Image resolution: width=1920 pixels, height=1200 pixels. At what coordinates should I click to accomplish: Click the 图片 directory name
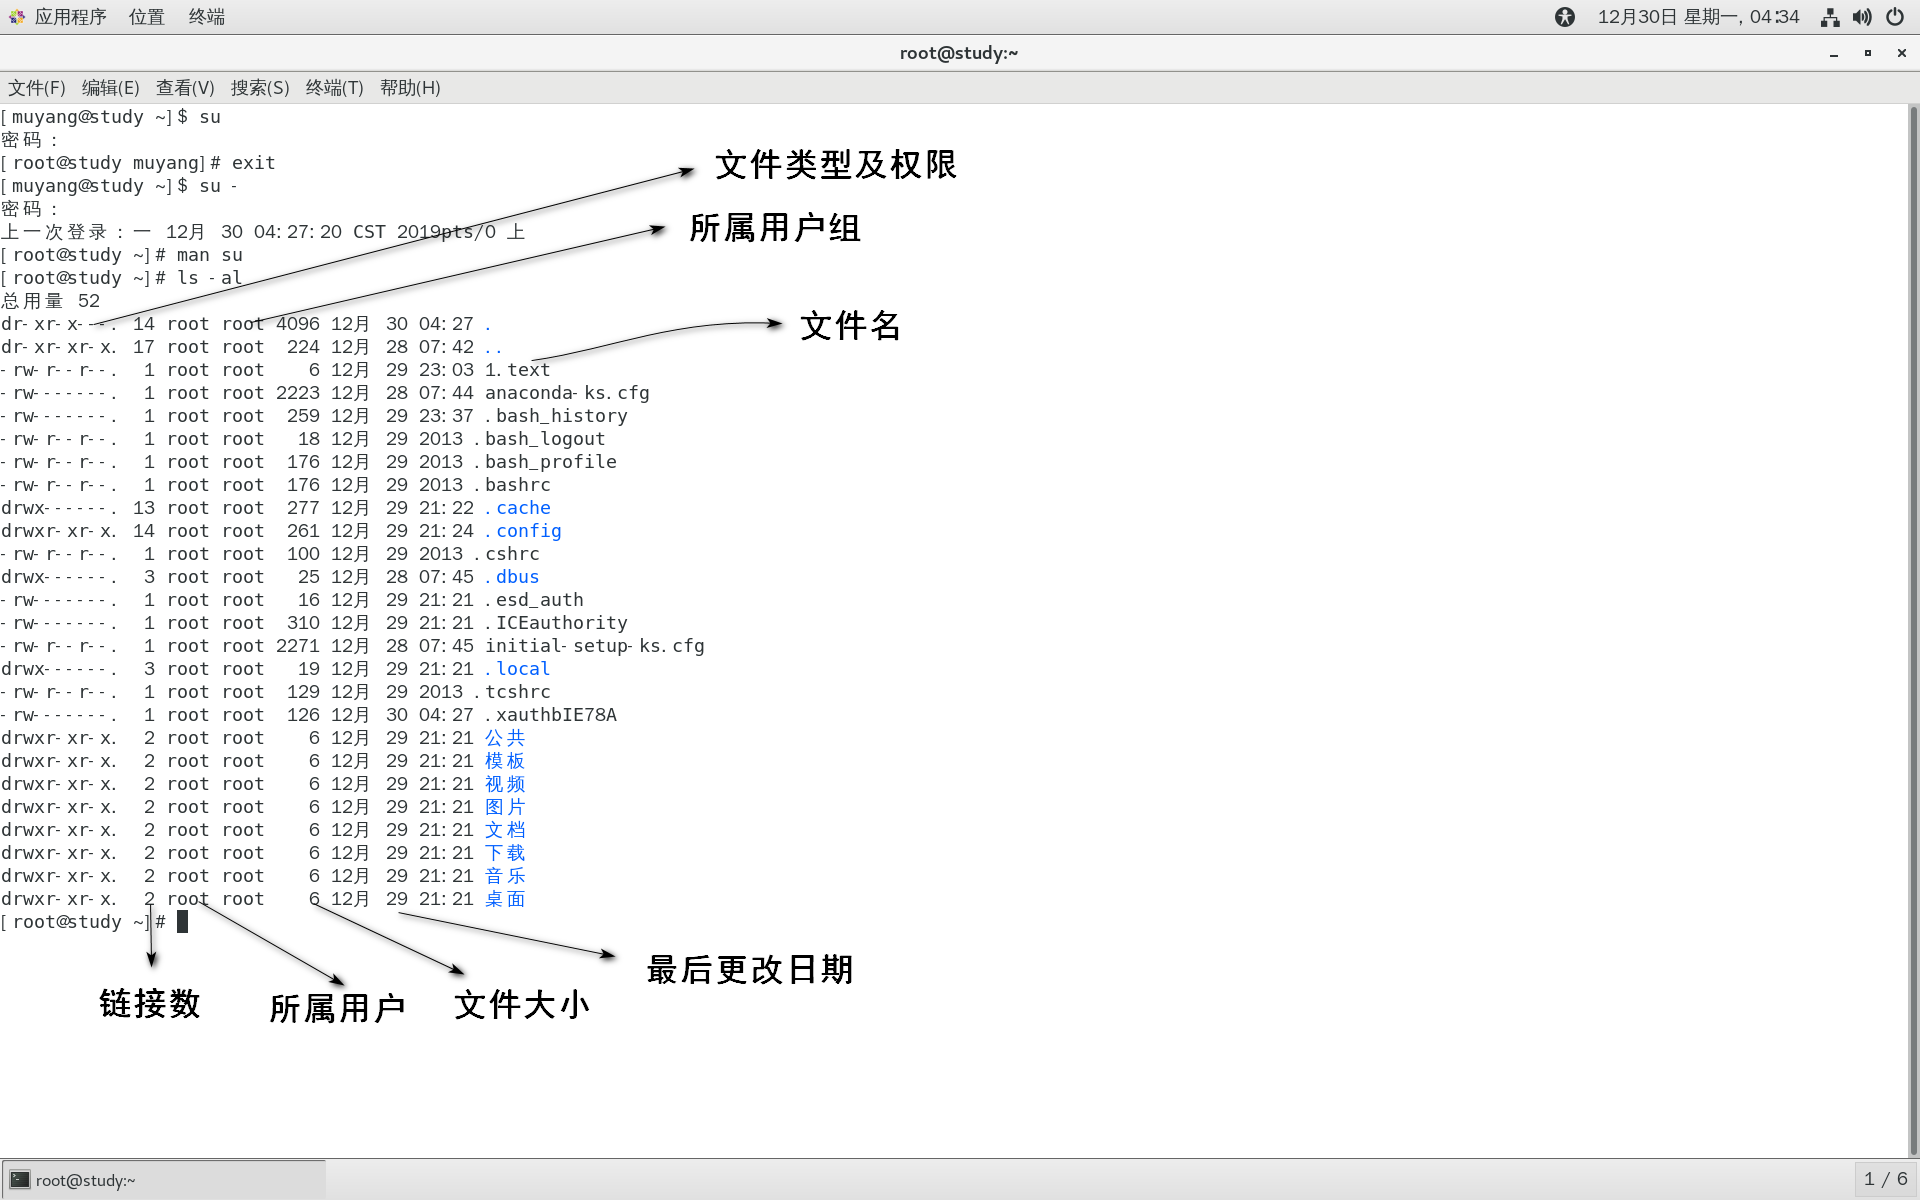(x=505, y=807)
